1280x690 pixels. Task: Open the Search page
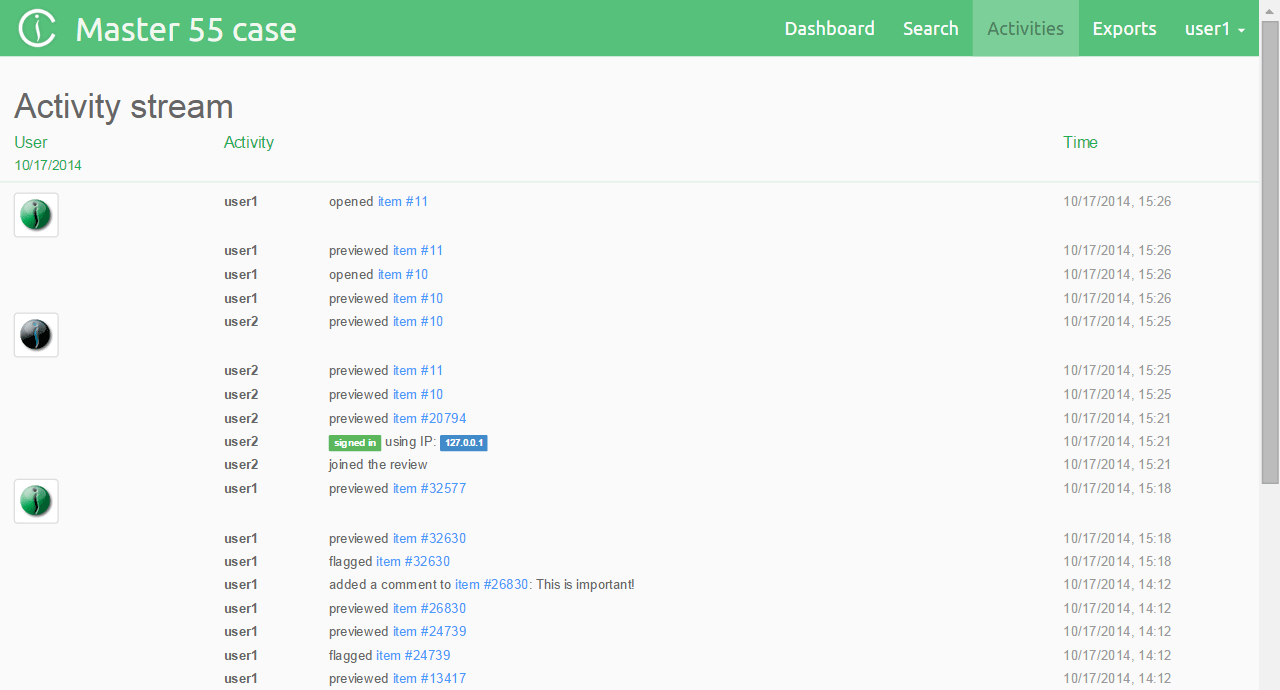930,29
